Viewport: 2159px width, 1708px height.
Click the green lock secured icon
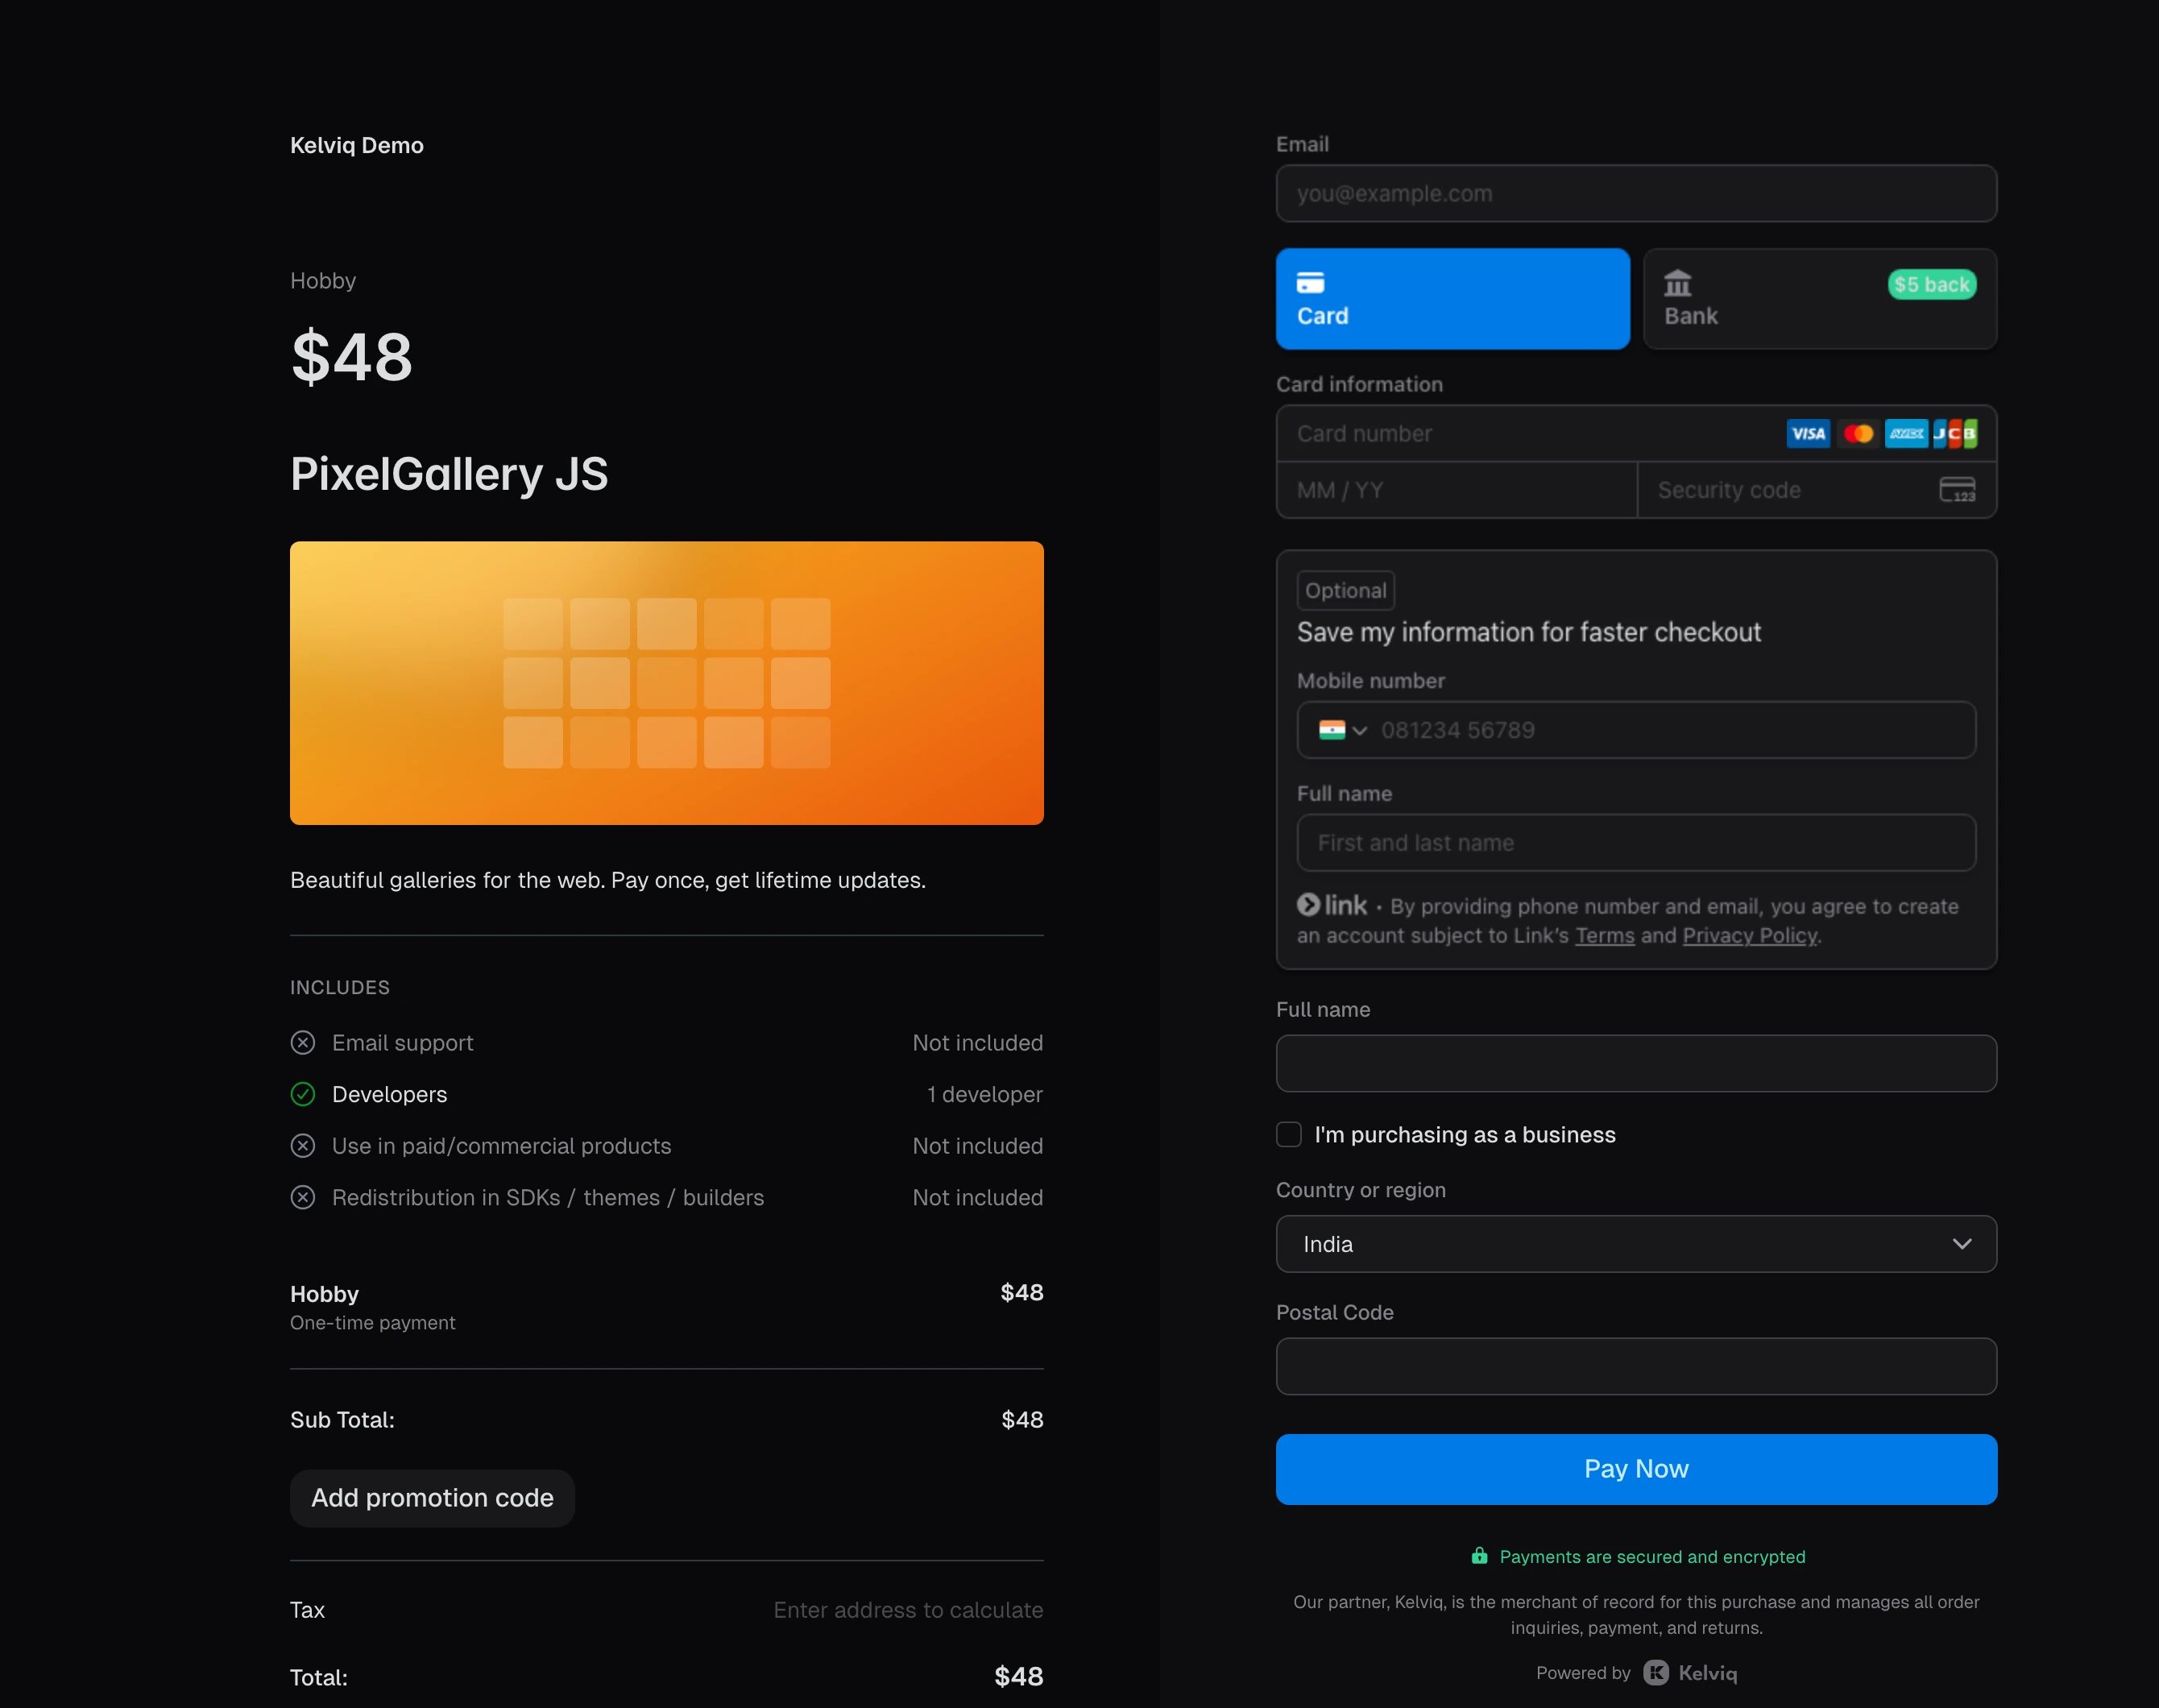click(1479, 1556)
